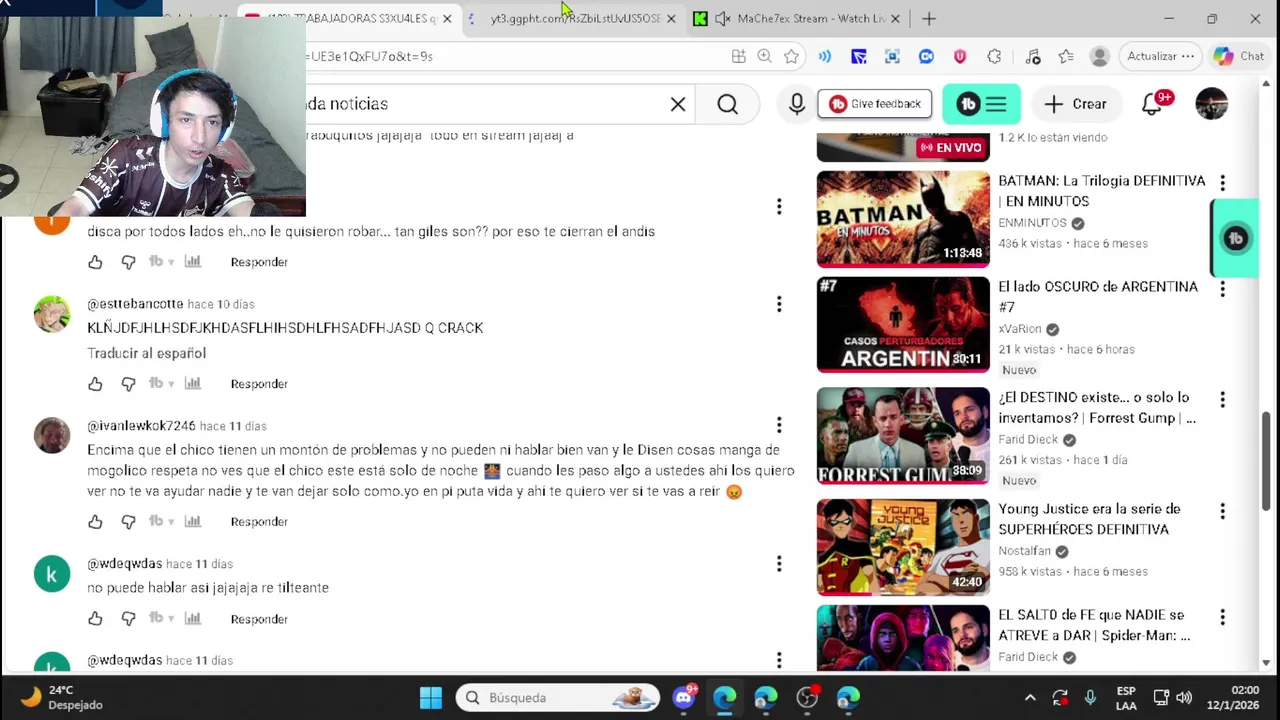Open more options for @esttebancotte comment
The width and height of the screenshot is (1280, 720).
(x=779, y=304)
